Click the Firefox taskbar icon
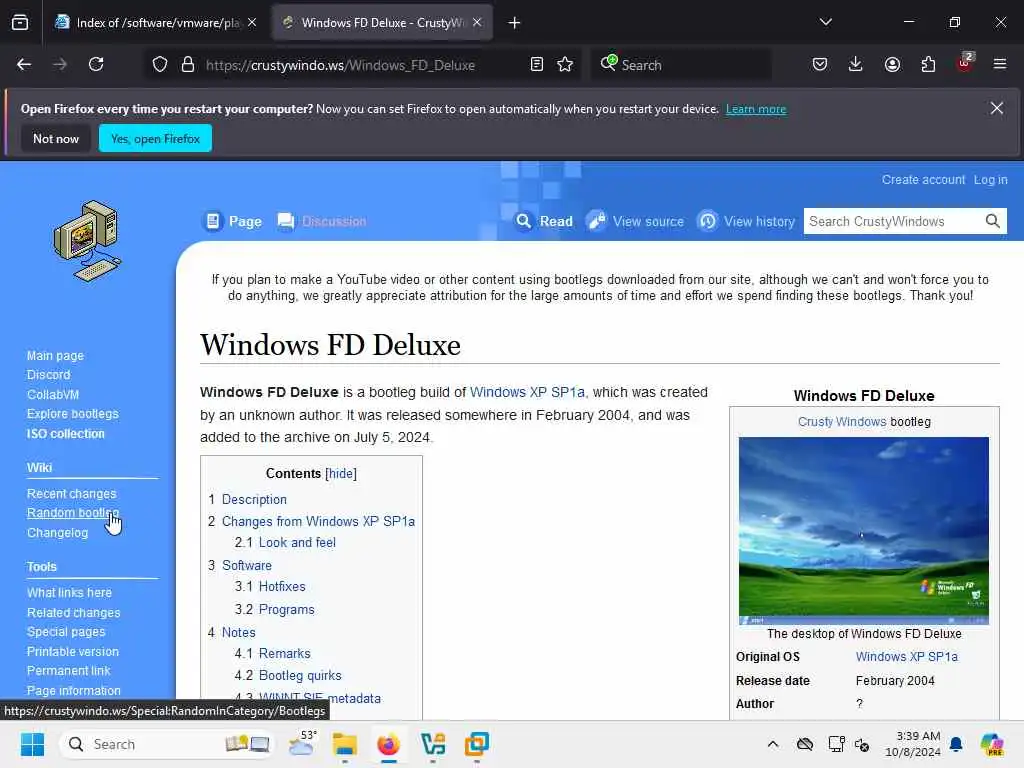The height and width of the screenshot is (768, 1024). (389, 744)
